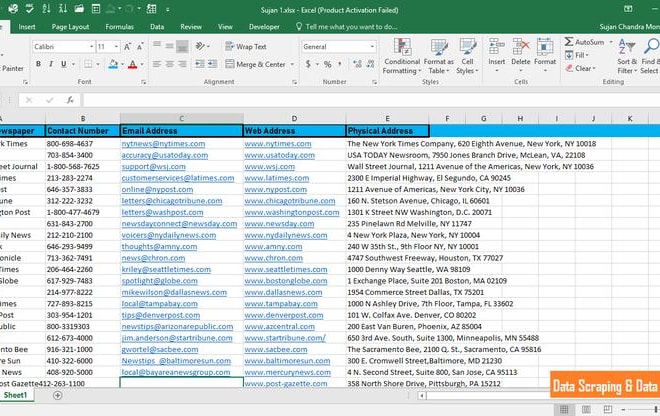Open the www.usatoday.com link

(279, 155)
